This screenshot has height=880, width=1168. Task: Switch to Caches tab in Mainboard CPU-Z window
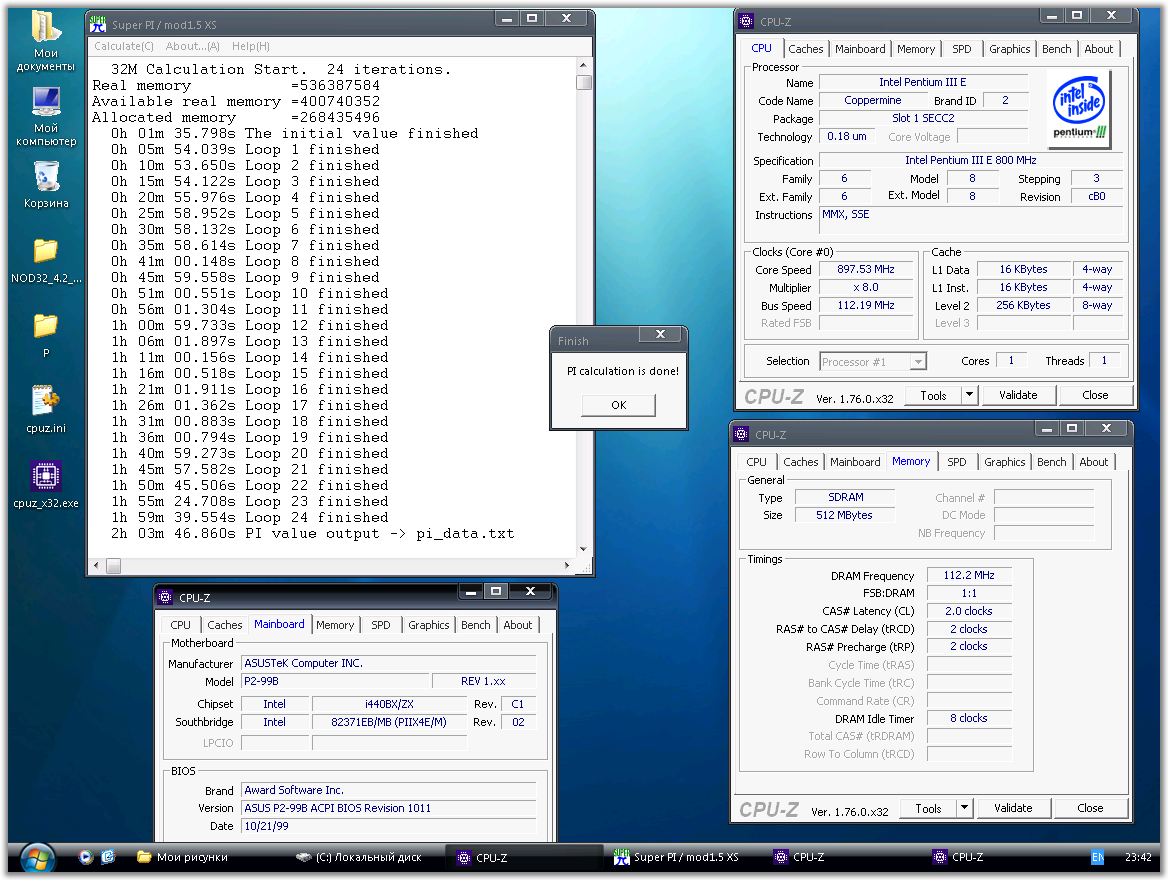click(x=224, y=625)
